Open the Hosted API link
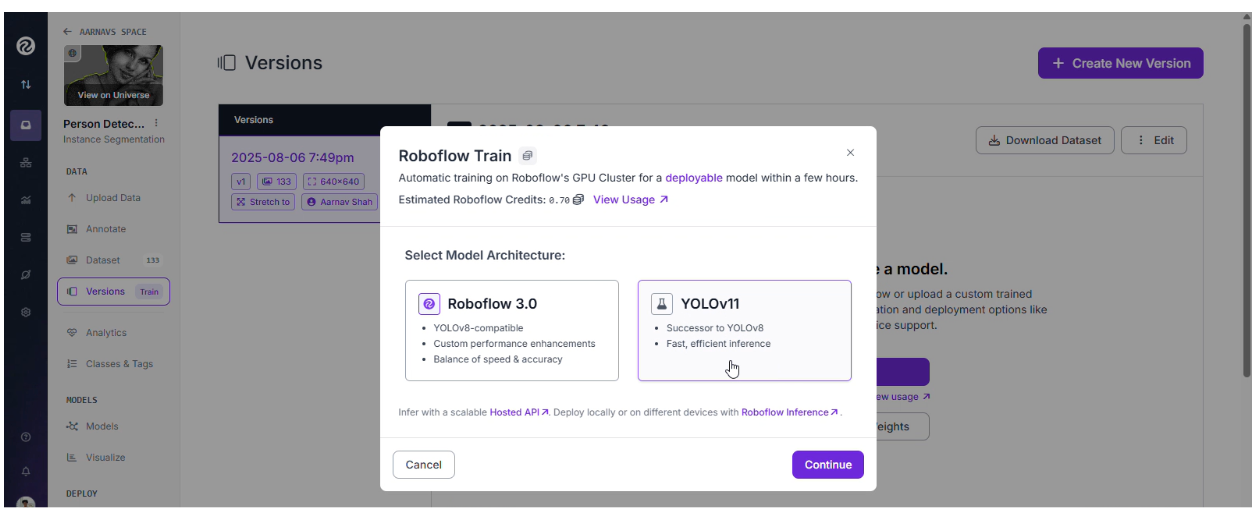This screenshot has height=514, width=1252. pos(519,412)
